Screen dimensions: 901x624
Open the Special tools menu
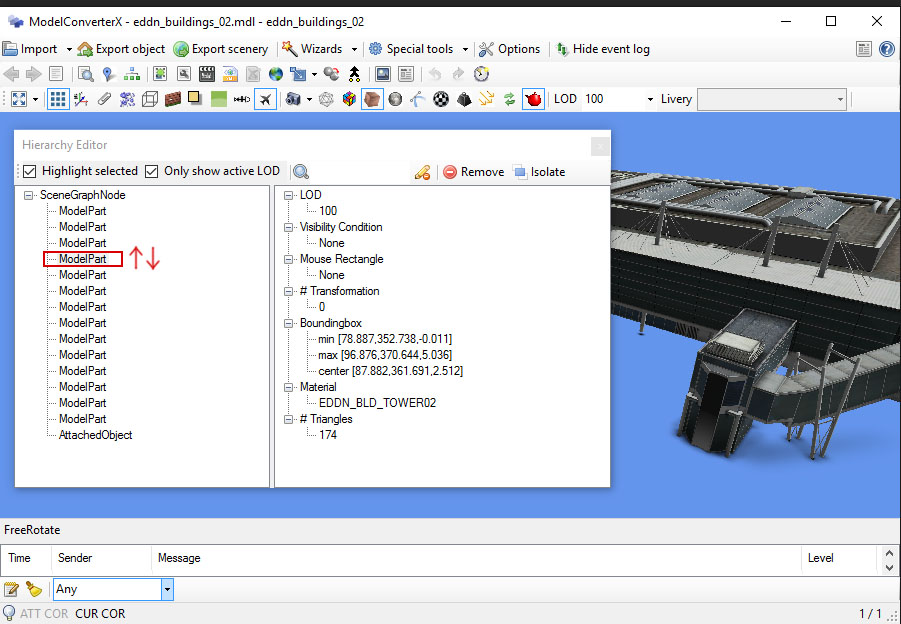click(x=412, y=49)
